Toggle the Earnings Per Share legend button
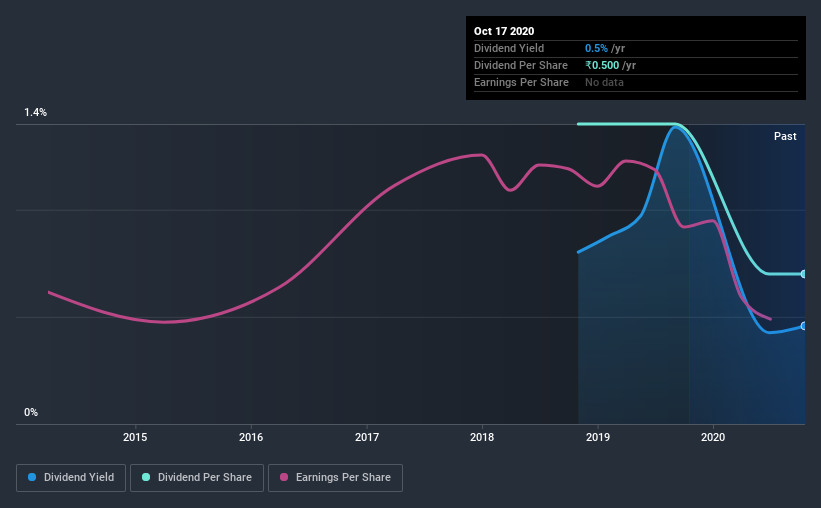Image resolution: width=821 pixels, height=508 pixels. point(335,478)
